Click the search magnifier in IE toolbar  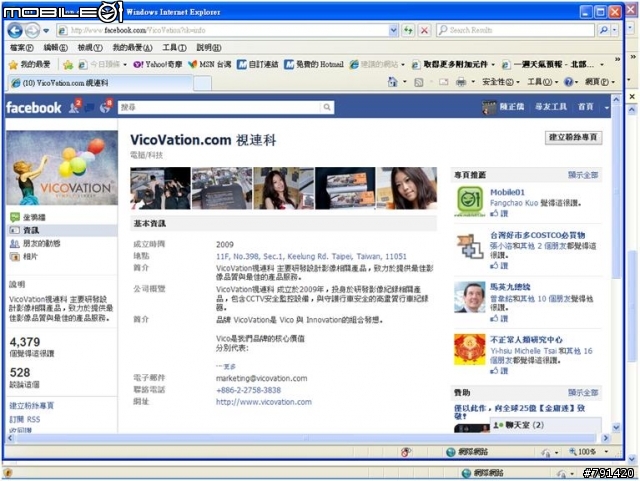pos(603,30)
